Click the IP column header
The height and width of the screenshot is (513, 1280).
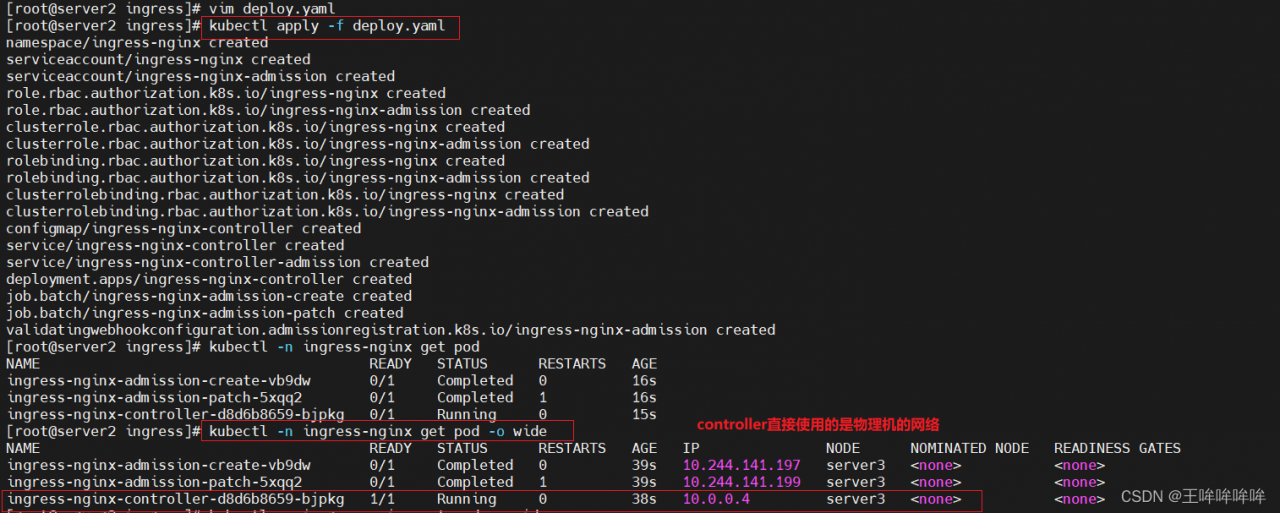tap(691, 448)
